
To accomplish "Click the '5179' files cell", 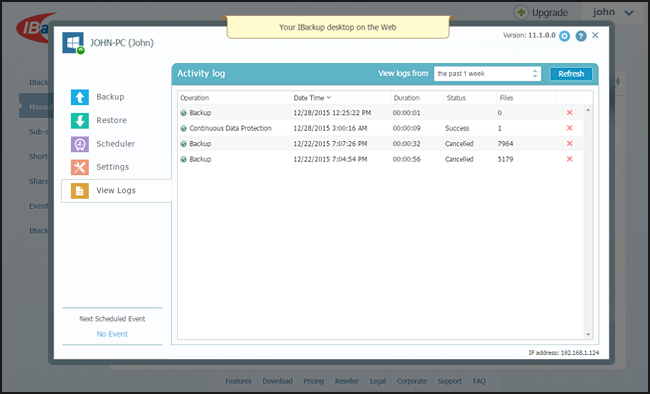I will (x=505, y=159).
